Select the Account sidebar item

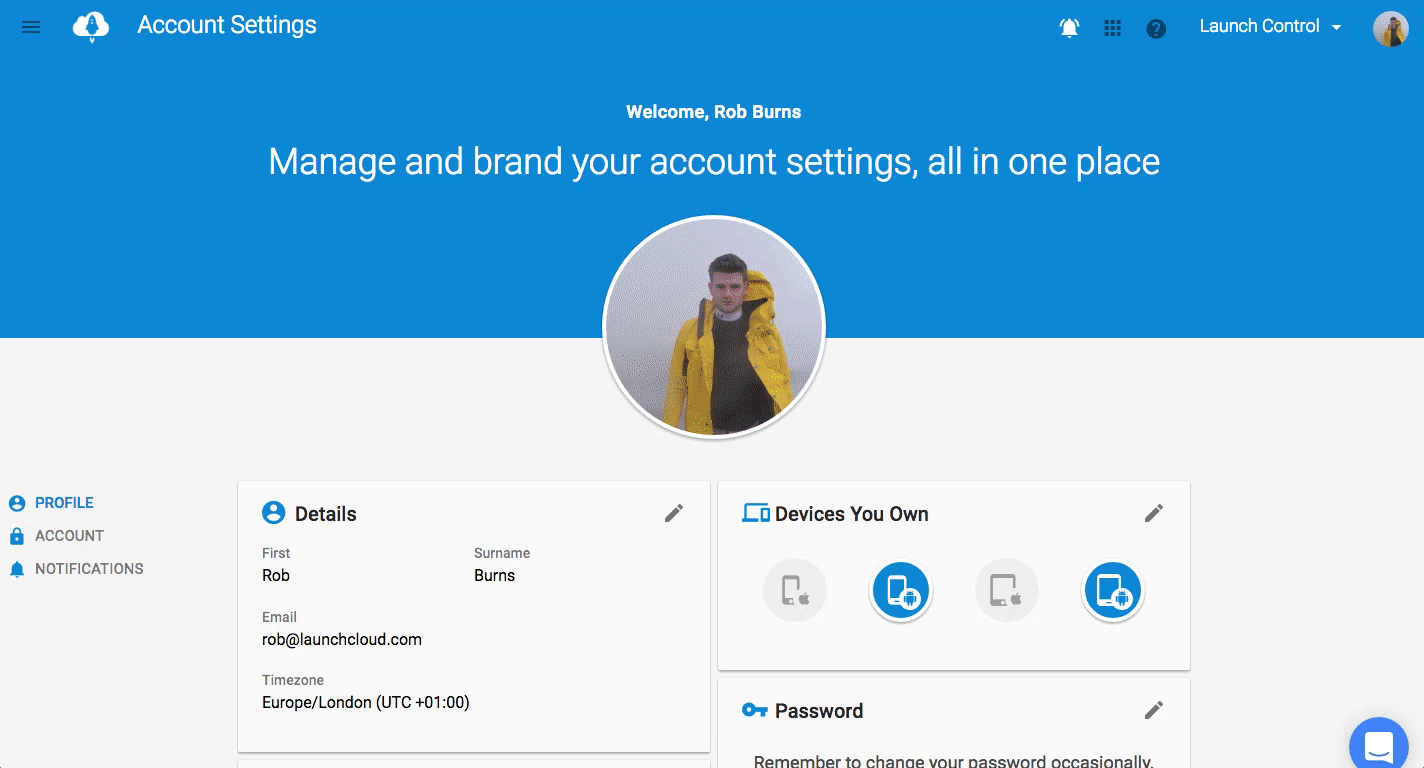click(69, 536)
